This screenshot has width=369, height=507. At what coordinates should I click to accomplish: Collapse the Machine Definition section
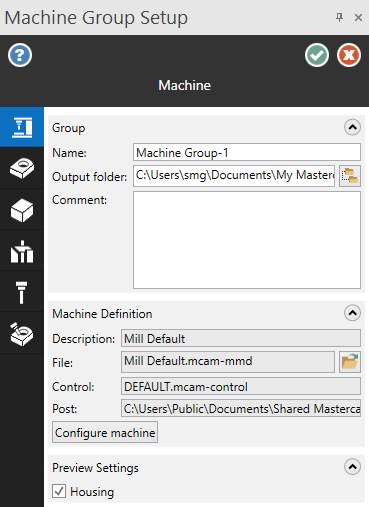pyautogui.click(x=352, y=313)
